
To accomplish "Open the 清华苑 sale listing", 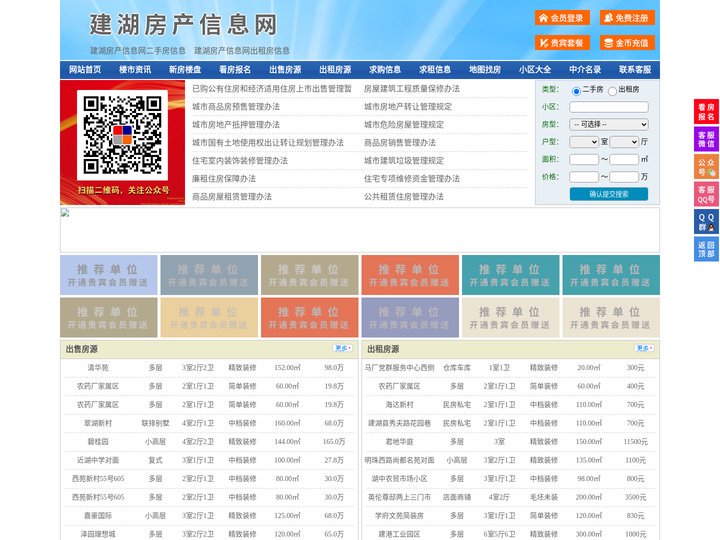I will [x=98, y=368].
